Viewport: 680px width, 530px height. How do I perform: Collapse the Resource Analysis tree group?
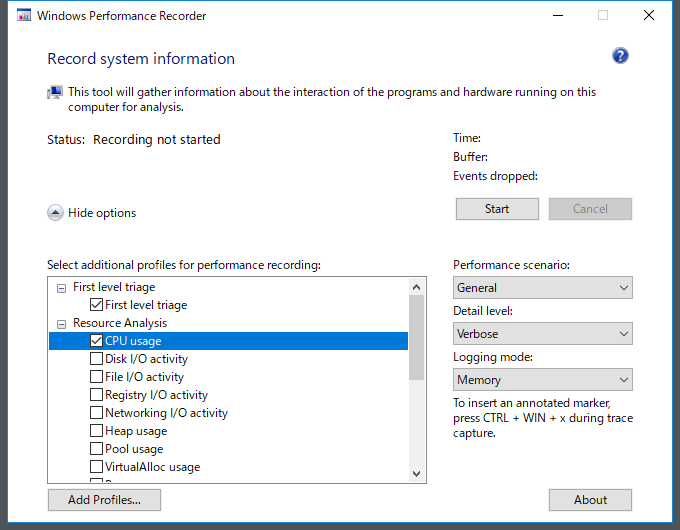[62, 324]
